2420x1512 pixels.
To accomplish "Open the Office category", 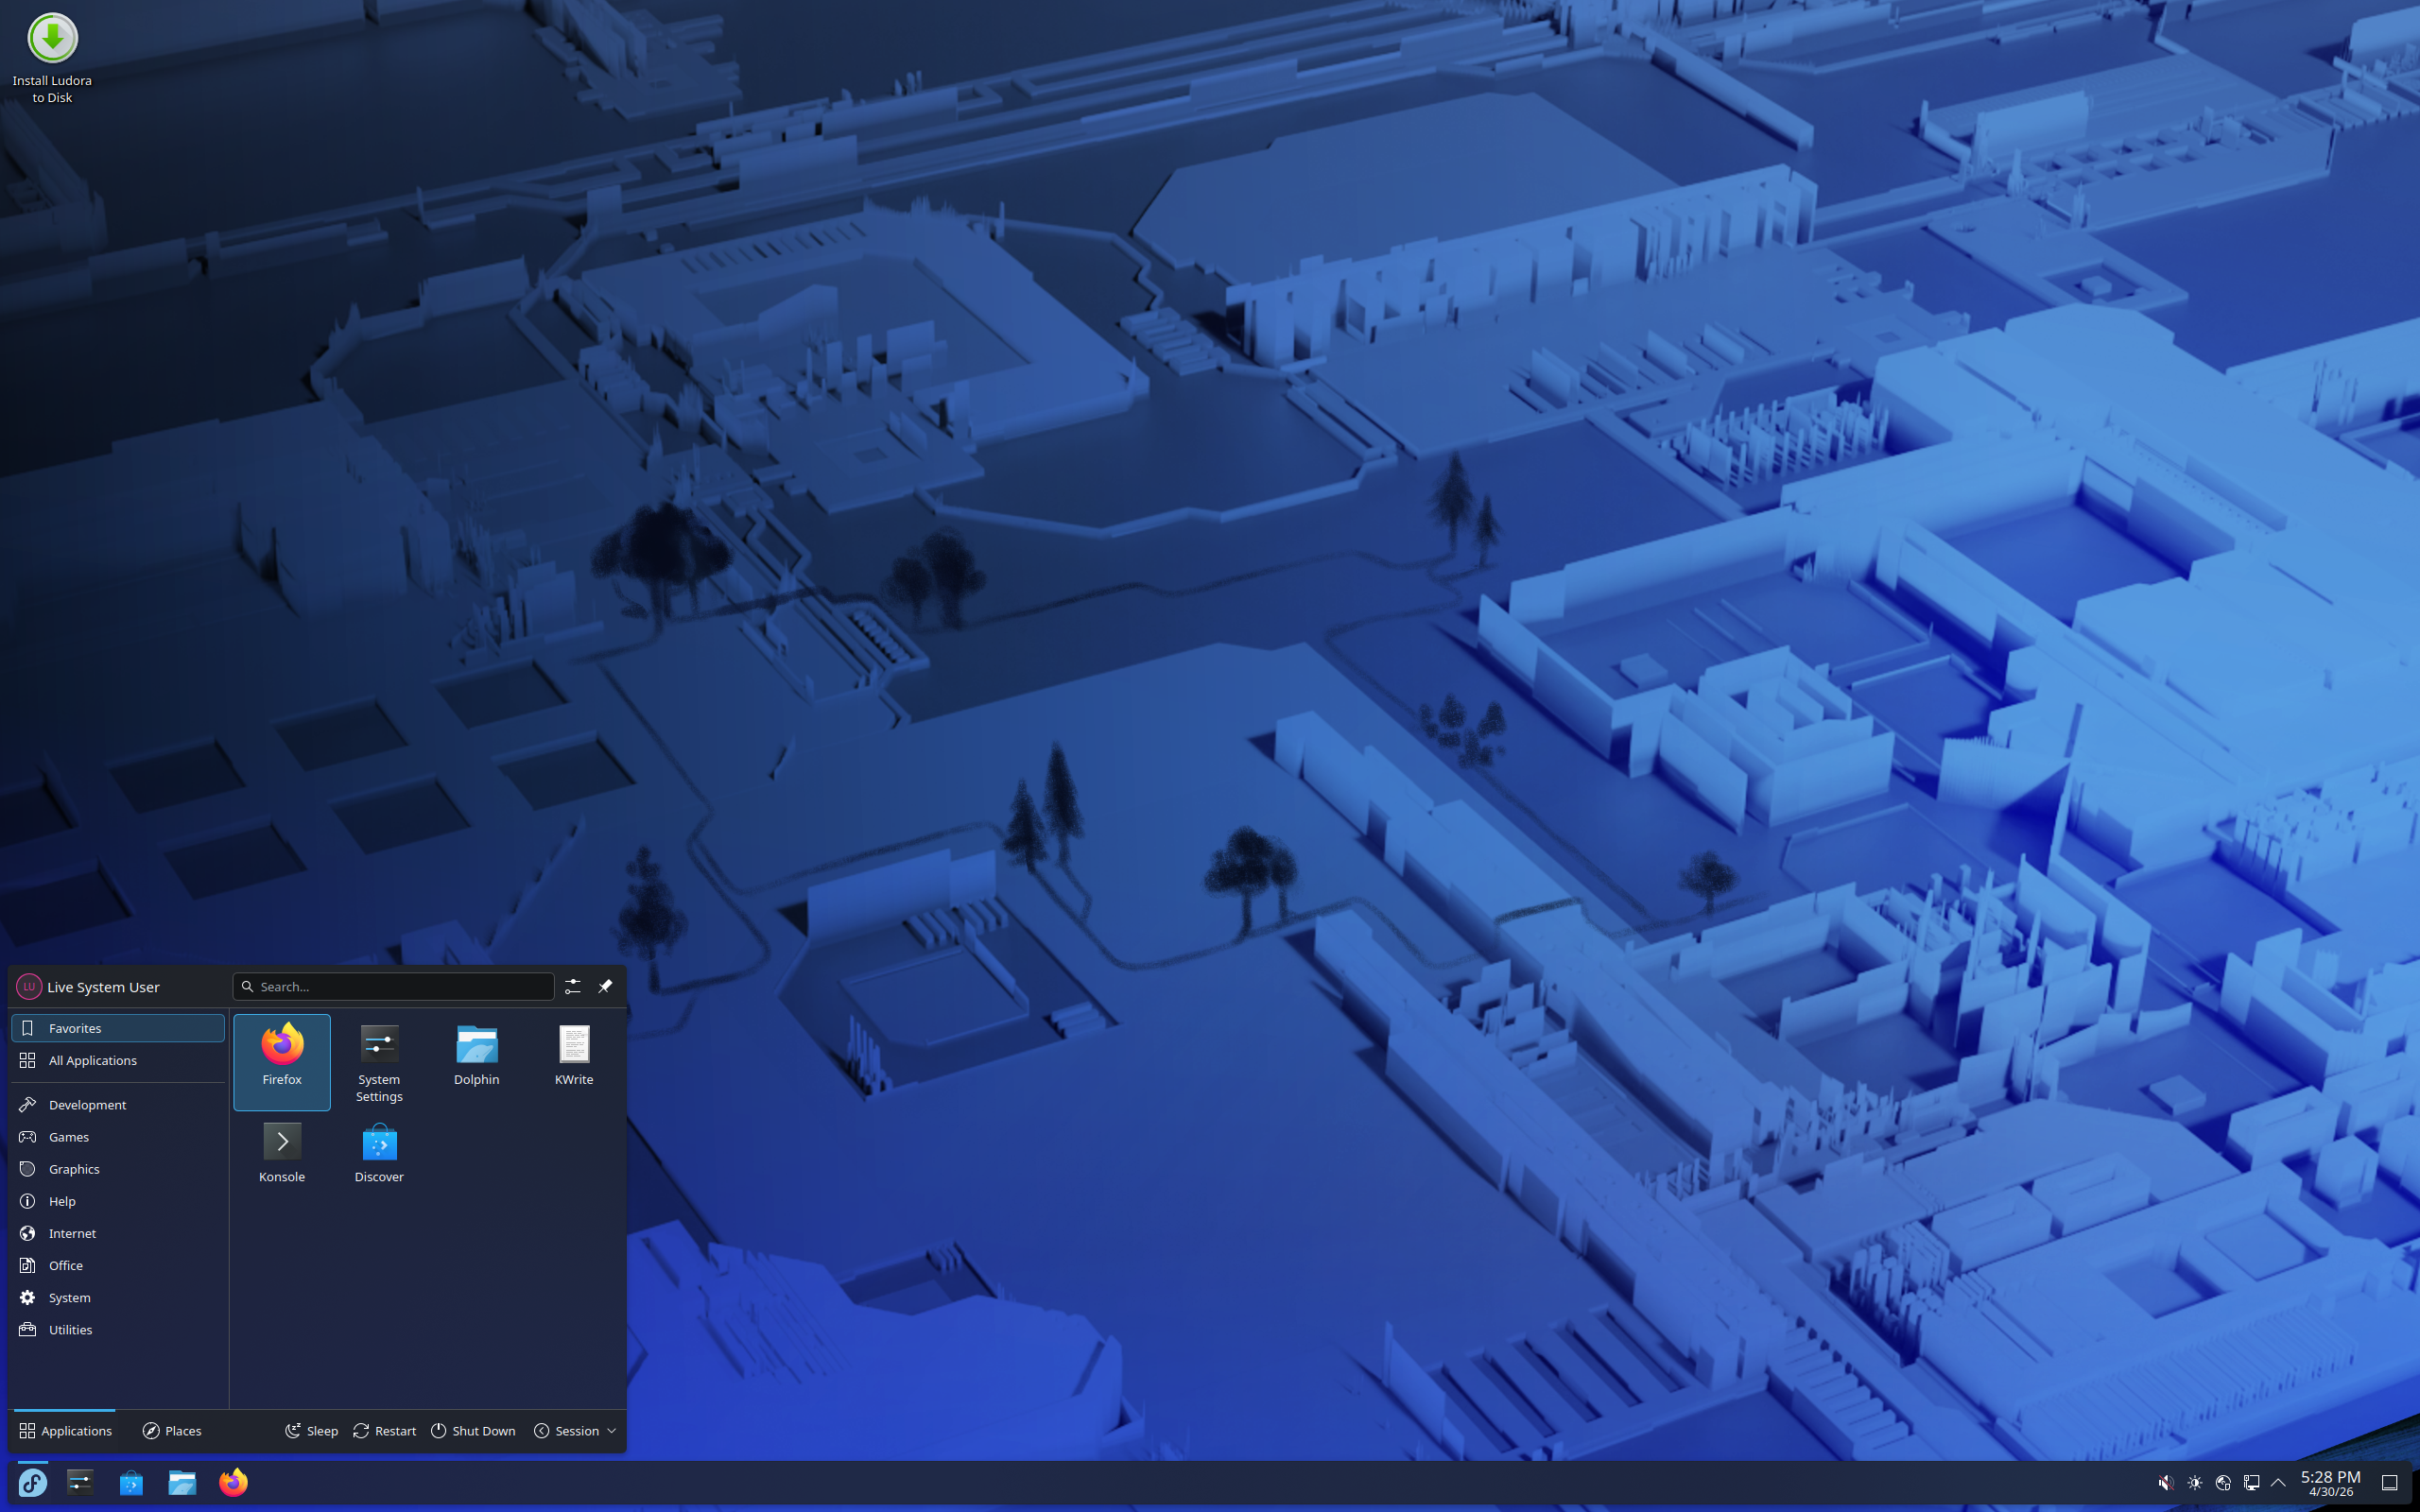I will 118,1264.
